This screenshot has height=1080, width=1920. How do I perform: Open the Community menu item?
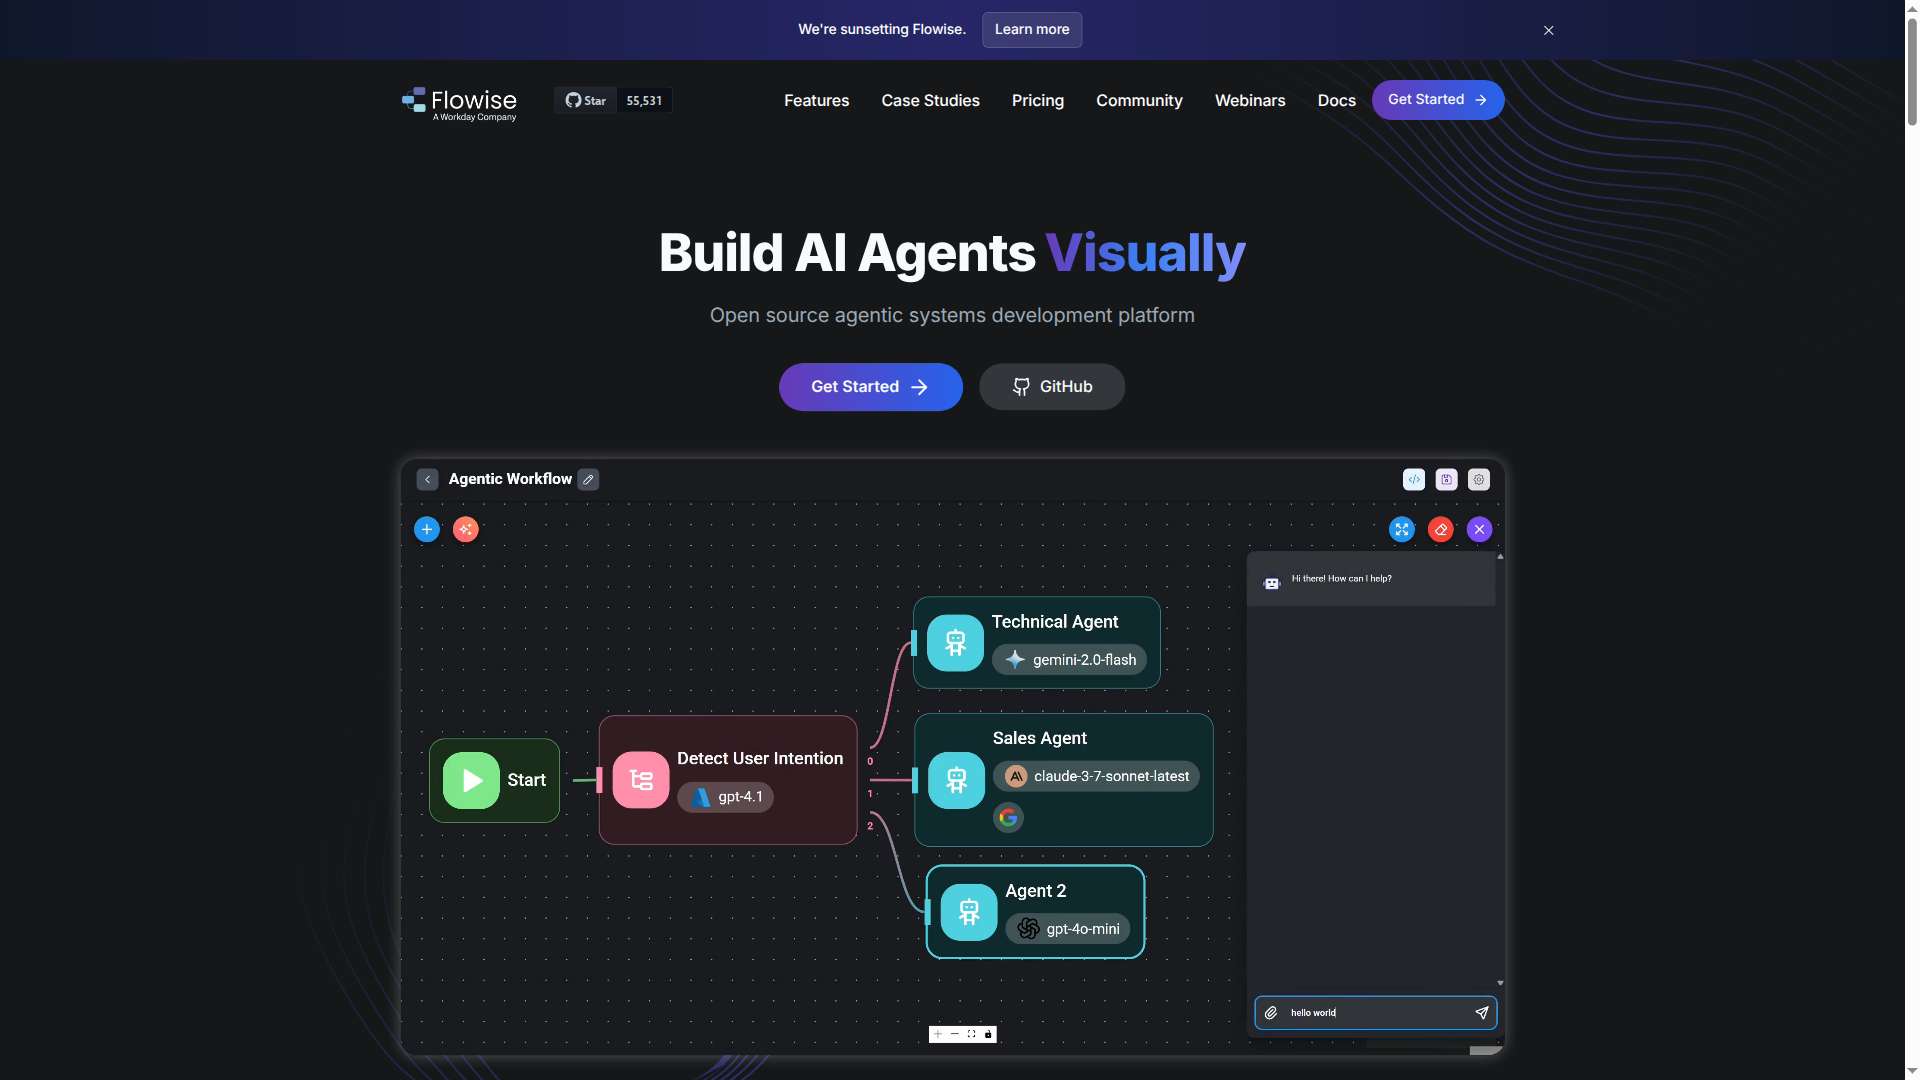[x=1139, y=100]
